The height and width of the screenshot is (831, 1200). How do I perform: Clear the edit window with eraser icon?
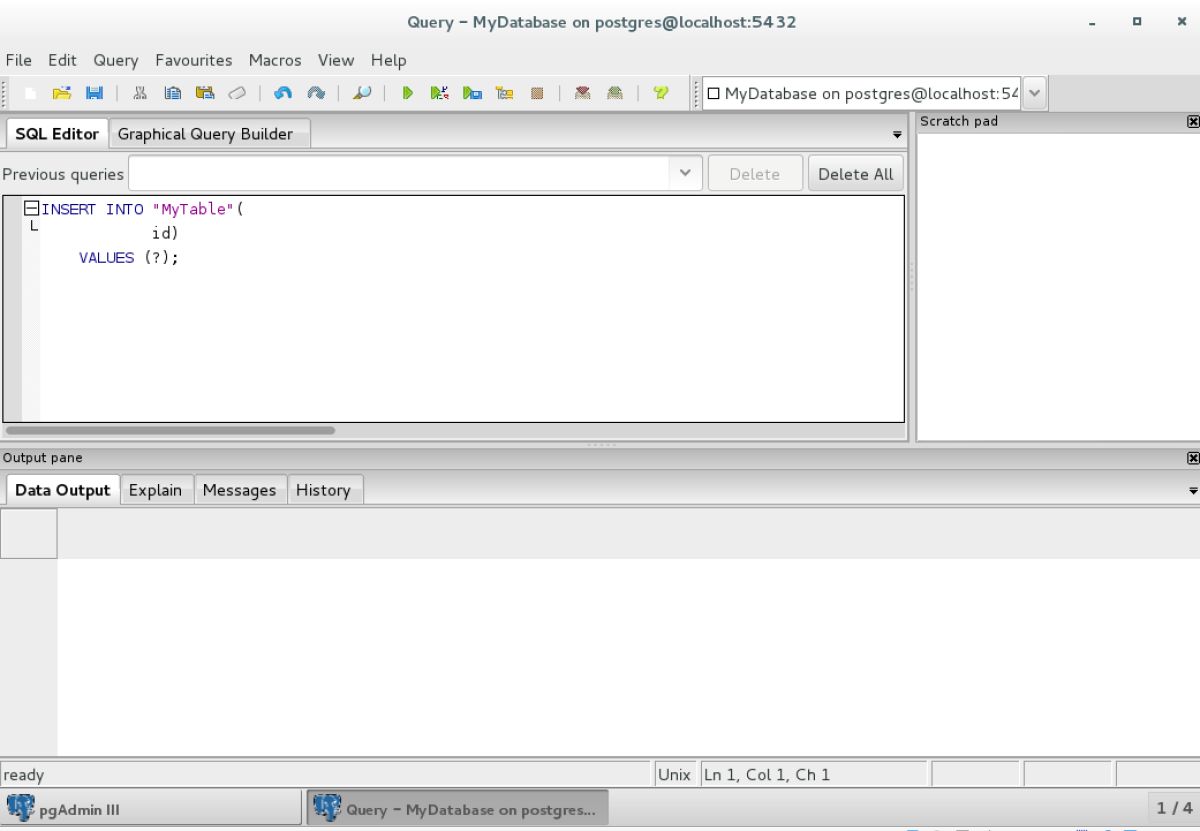pos(235,93)
